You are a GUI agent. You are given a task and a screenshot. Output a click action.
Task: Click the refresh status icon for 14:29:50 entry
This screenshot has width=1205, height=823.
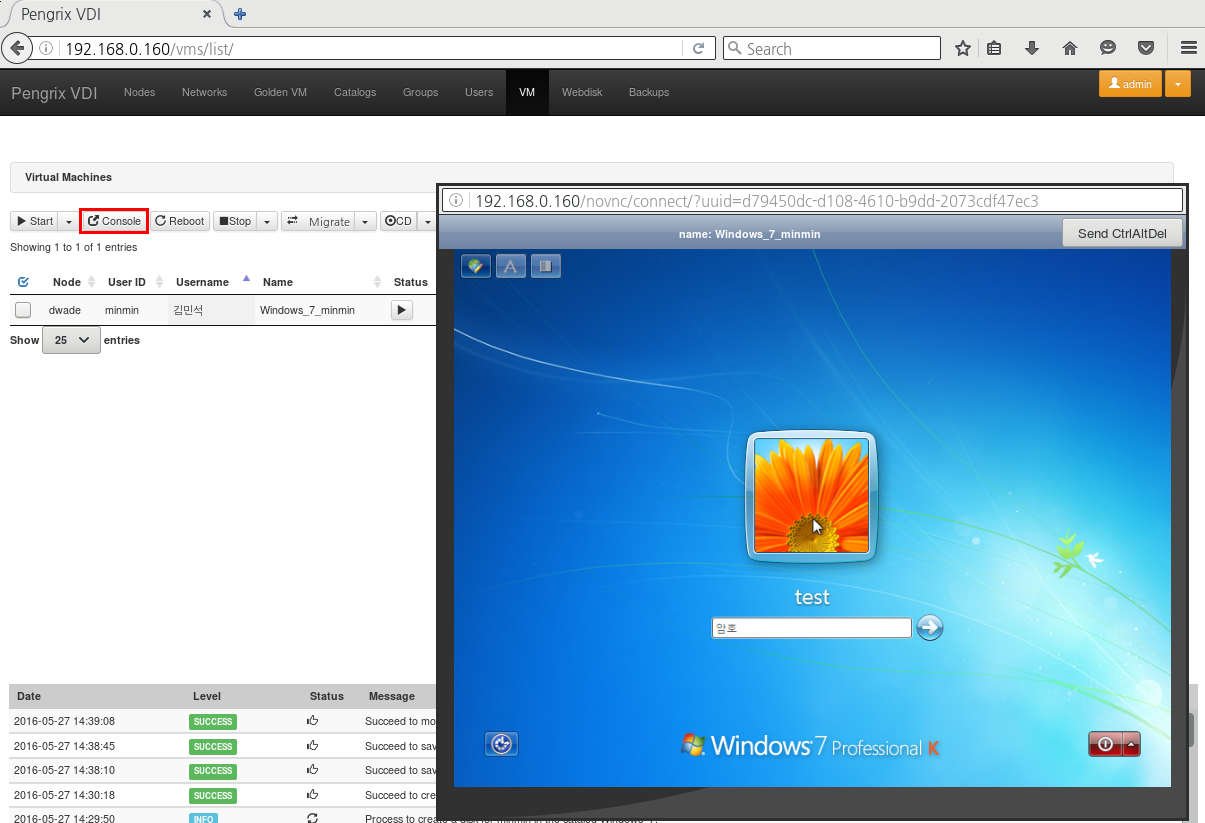313,818
